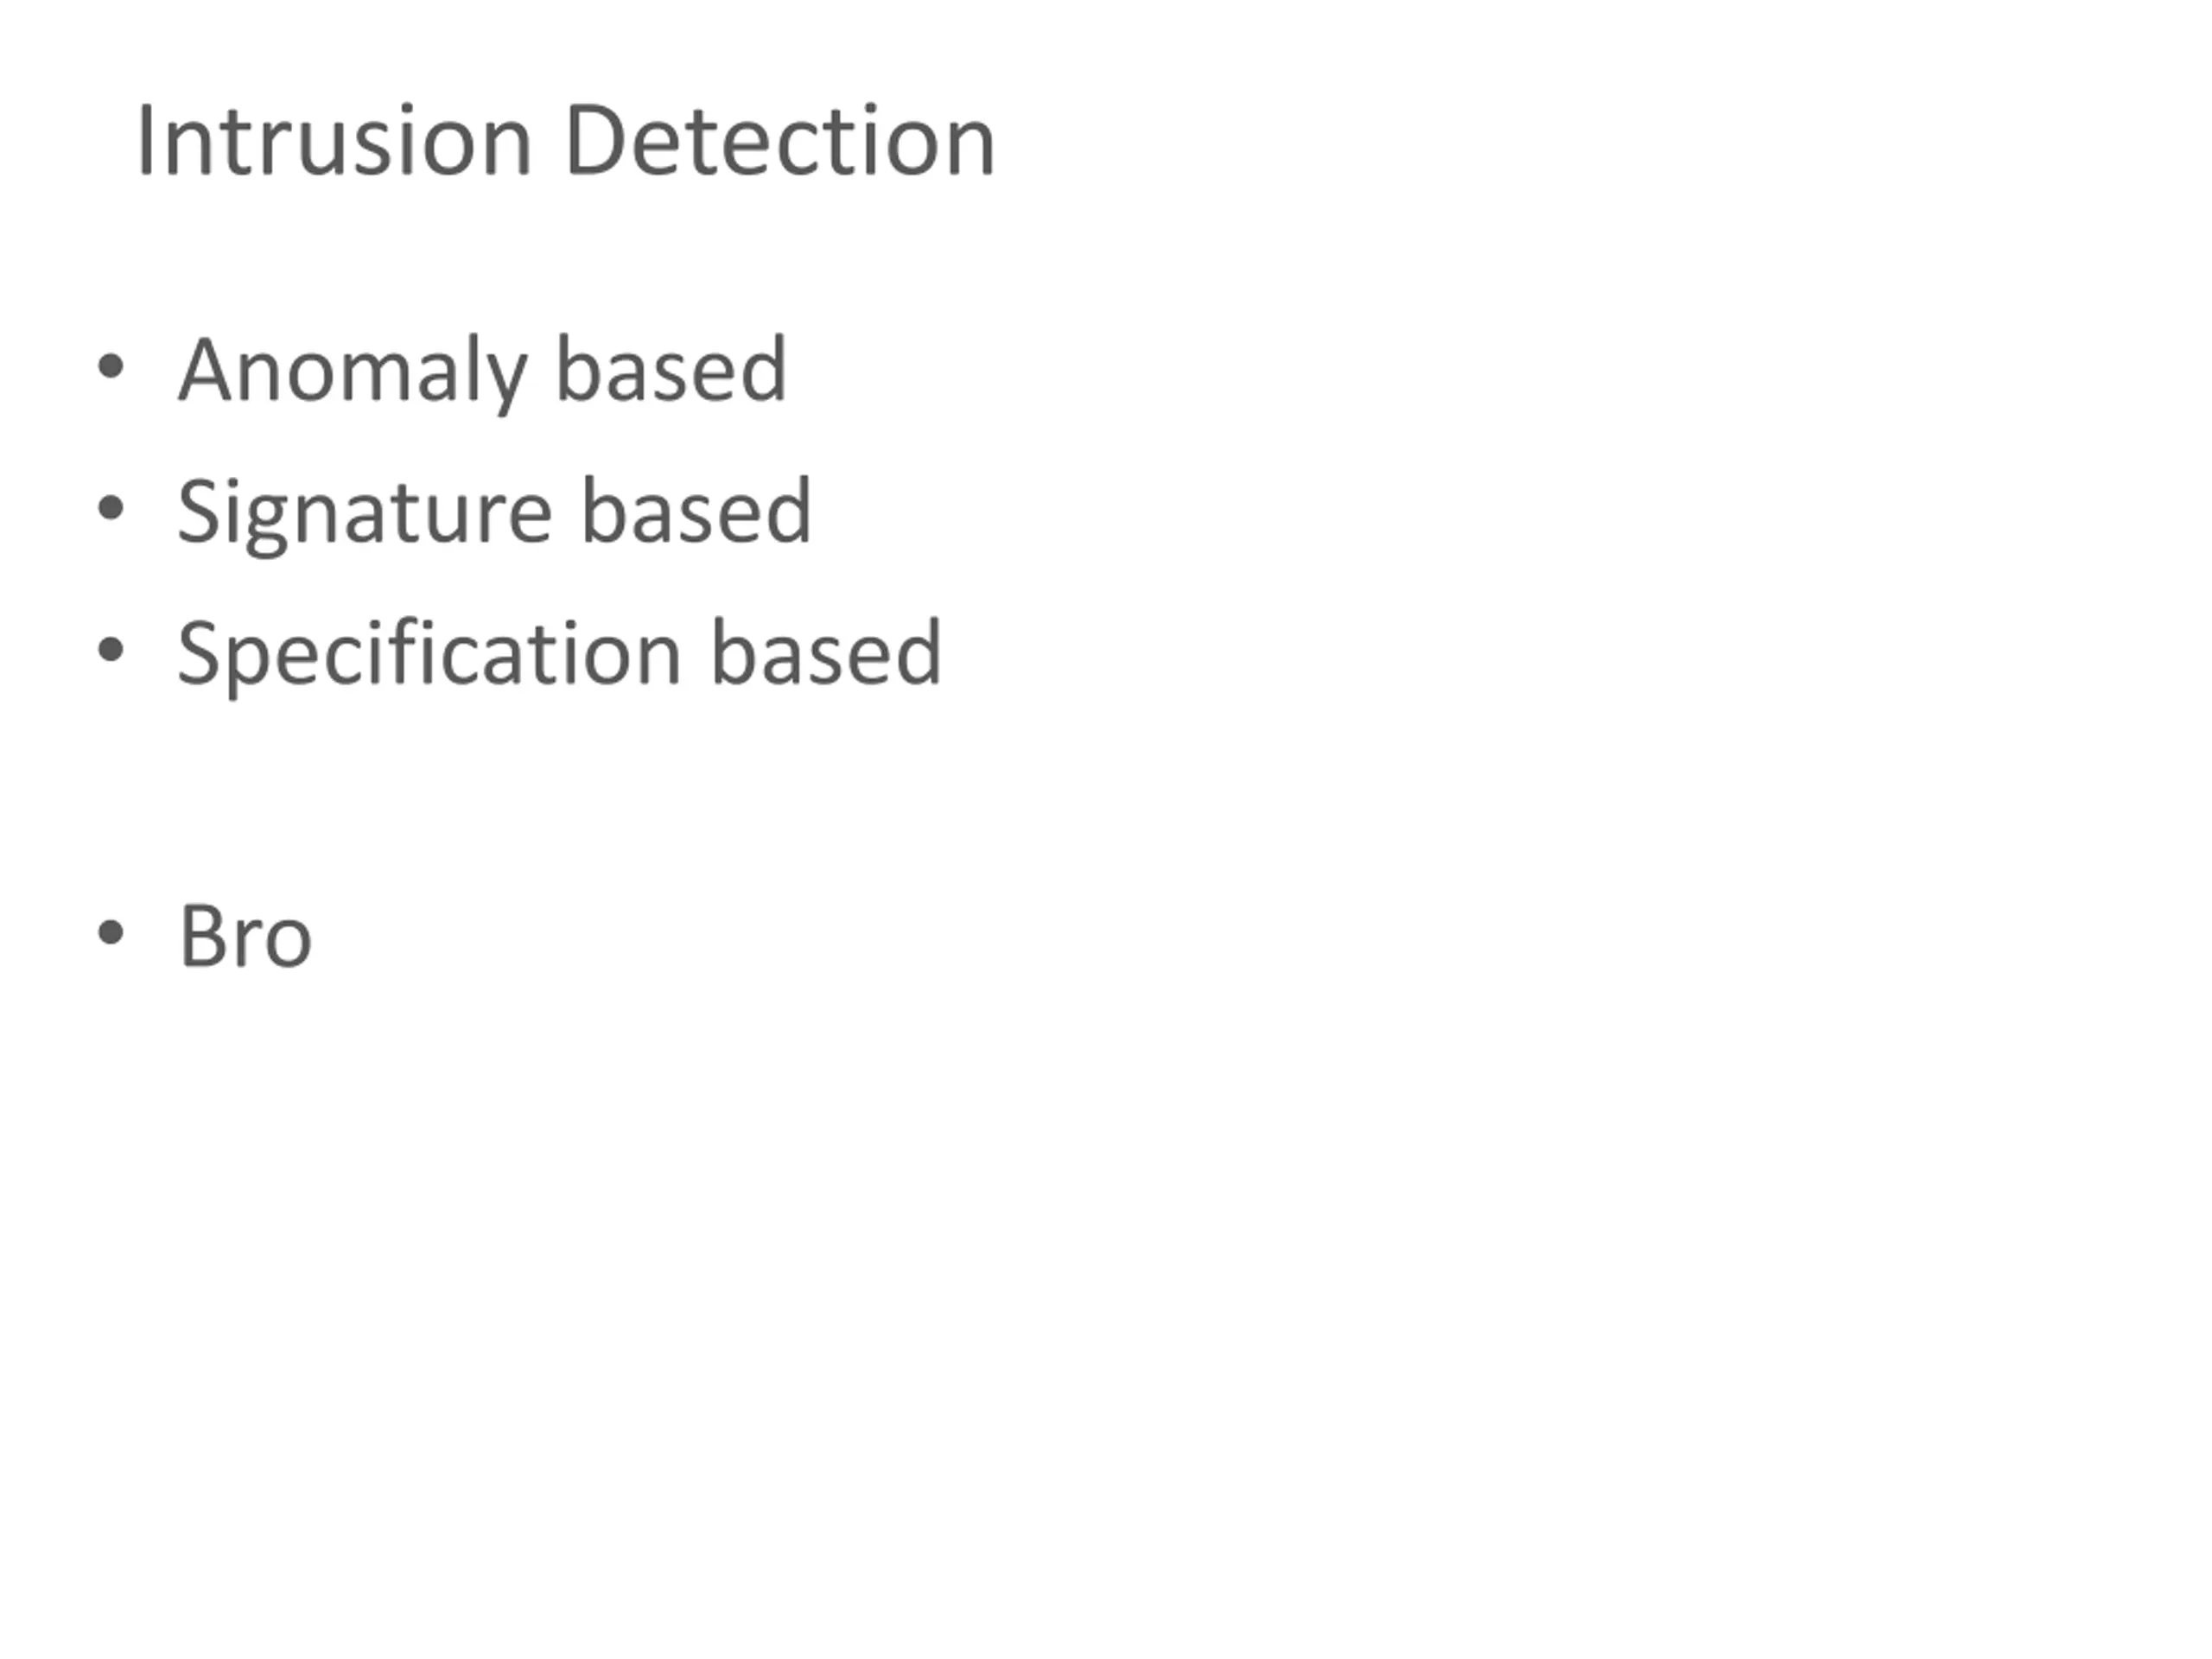Select the word Signature

365,513
